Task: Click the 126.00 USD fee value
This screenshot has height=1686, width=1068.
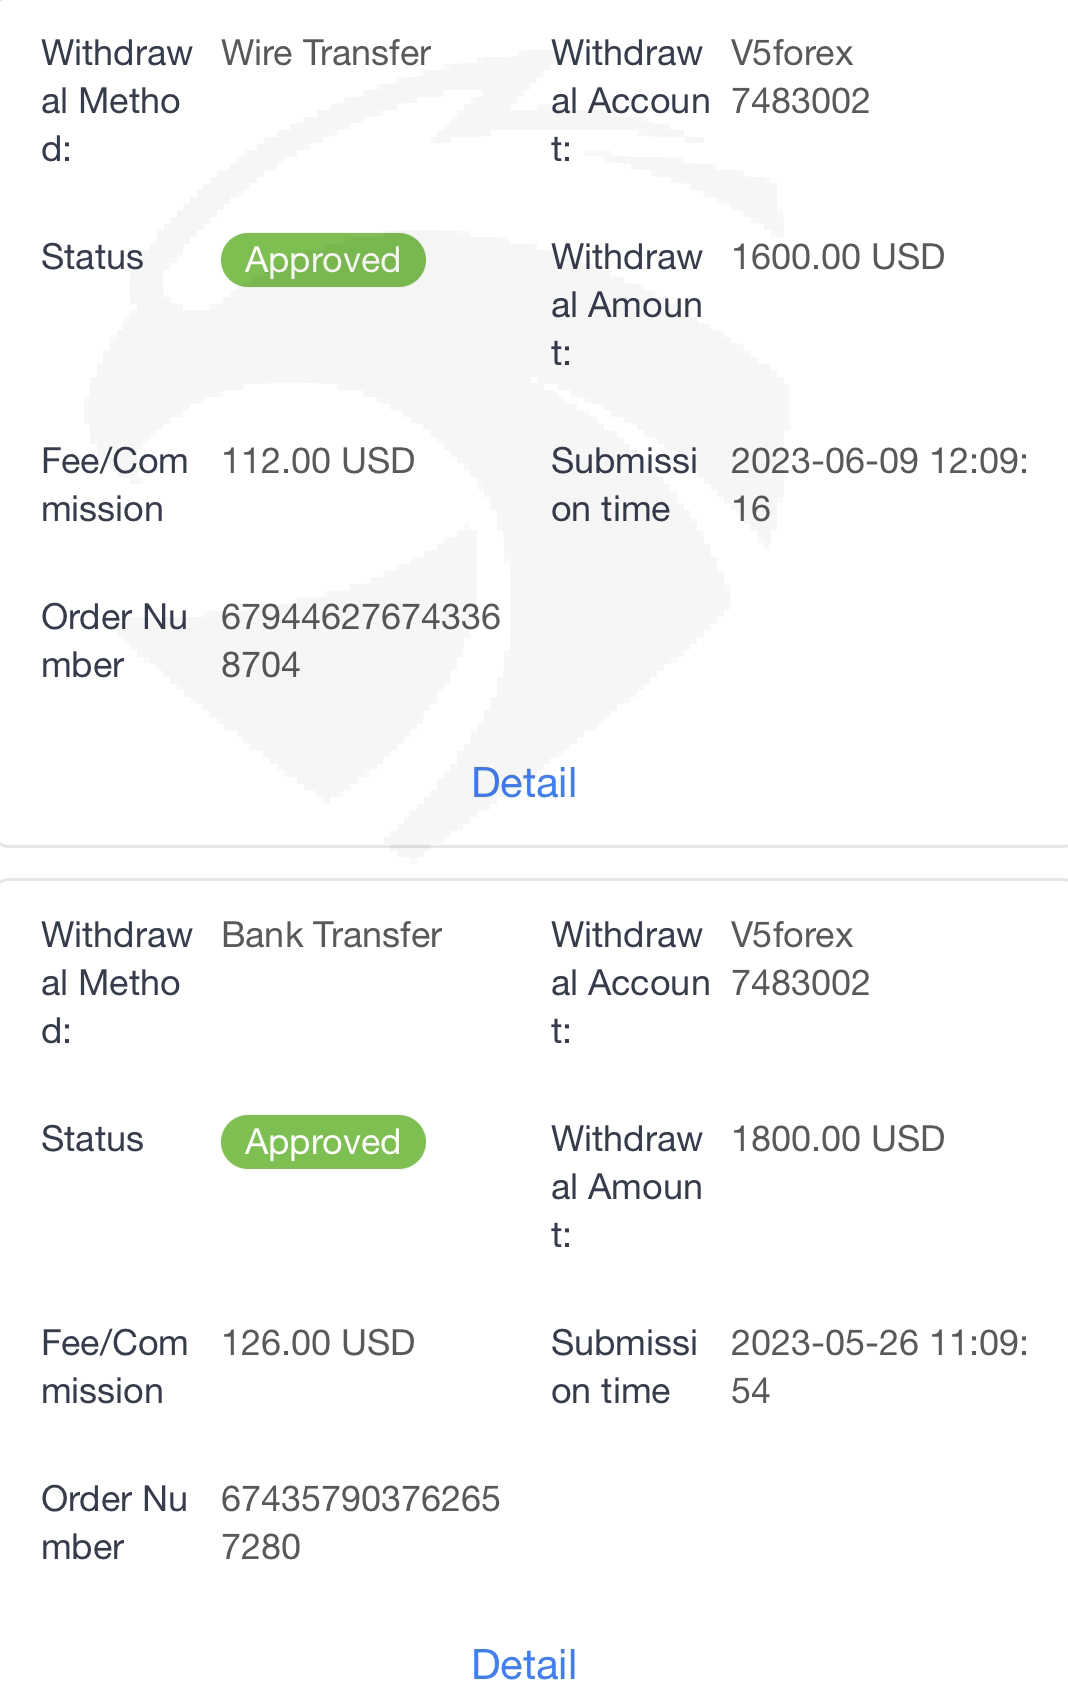Action: tap(318, 1343)
